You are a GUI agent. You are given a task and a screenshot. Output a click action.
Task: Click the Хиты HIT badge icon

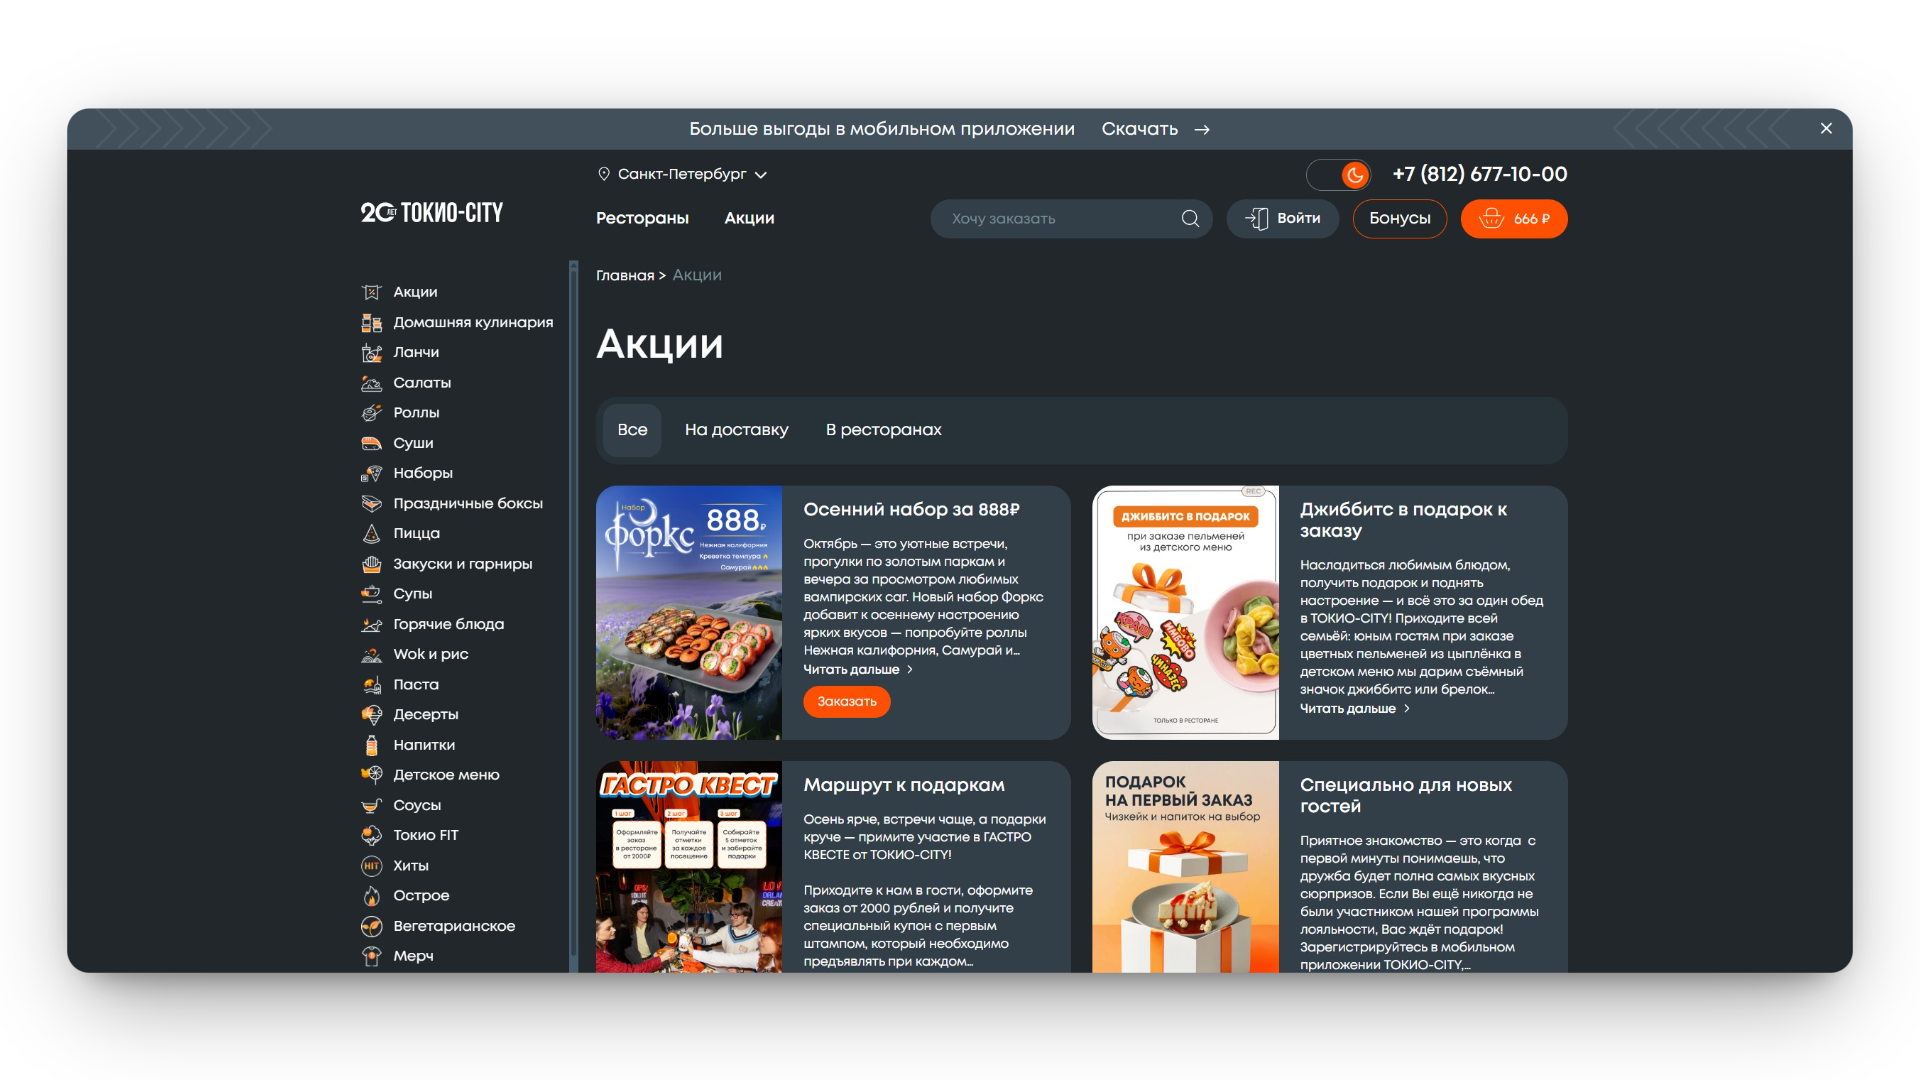[371, 866]
